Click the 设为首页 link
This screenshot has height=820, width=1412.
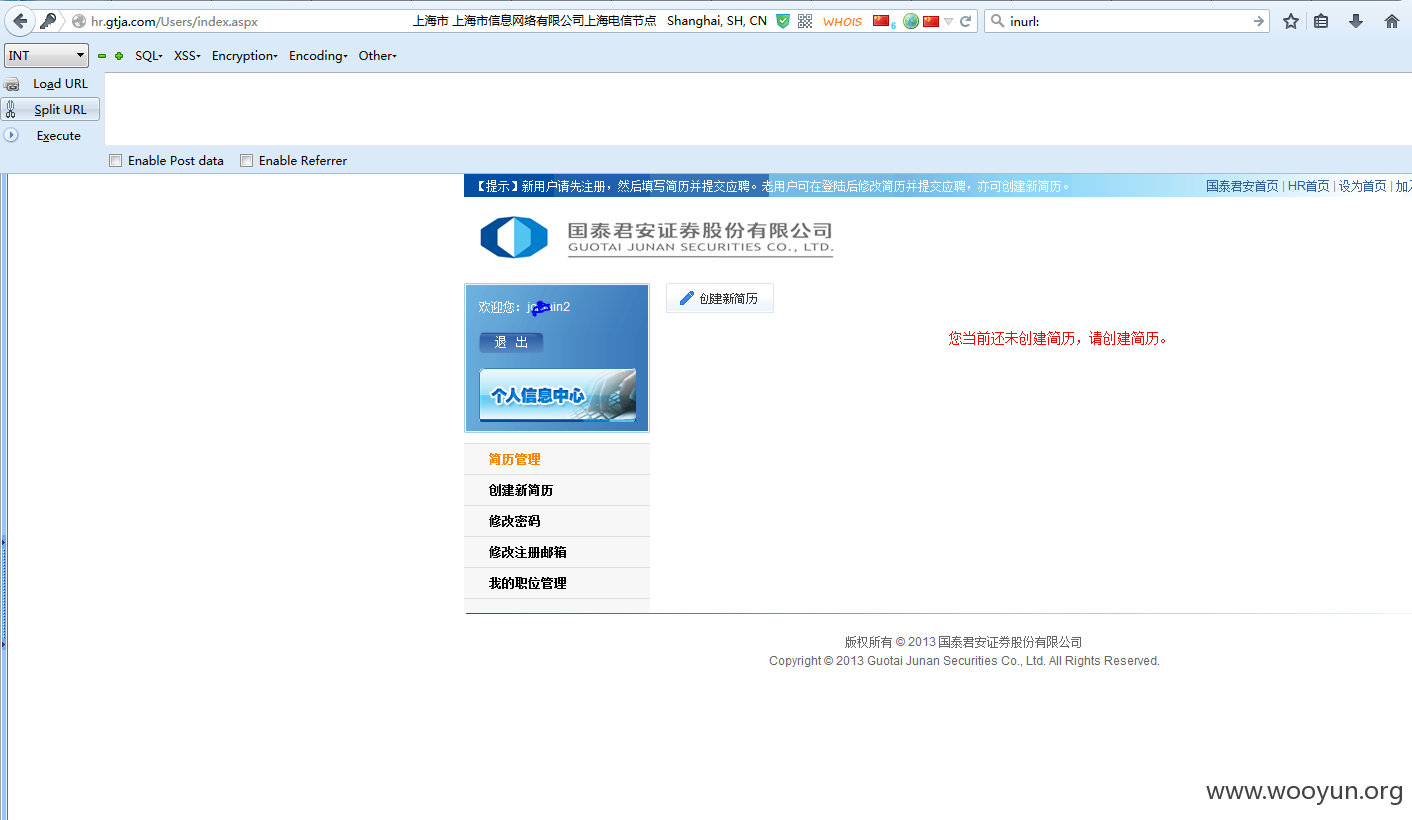[1362, 186]
